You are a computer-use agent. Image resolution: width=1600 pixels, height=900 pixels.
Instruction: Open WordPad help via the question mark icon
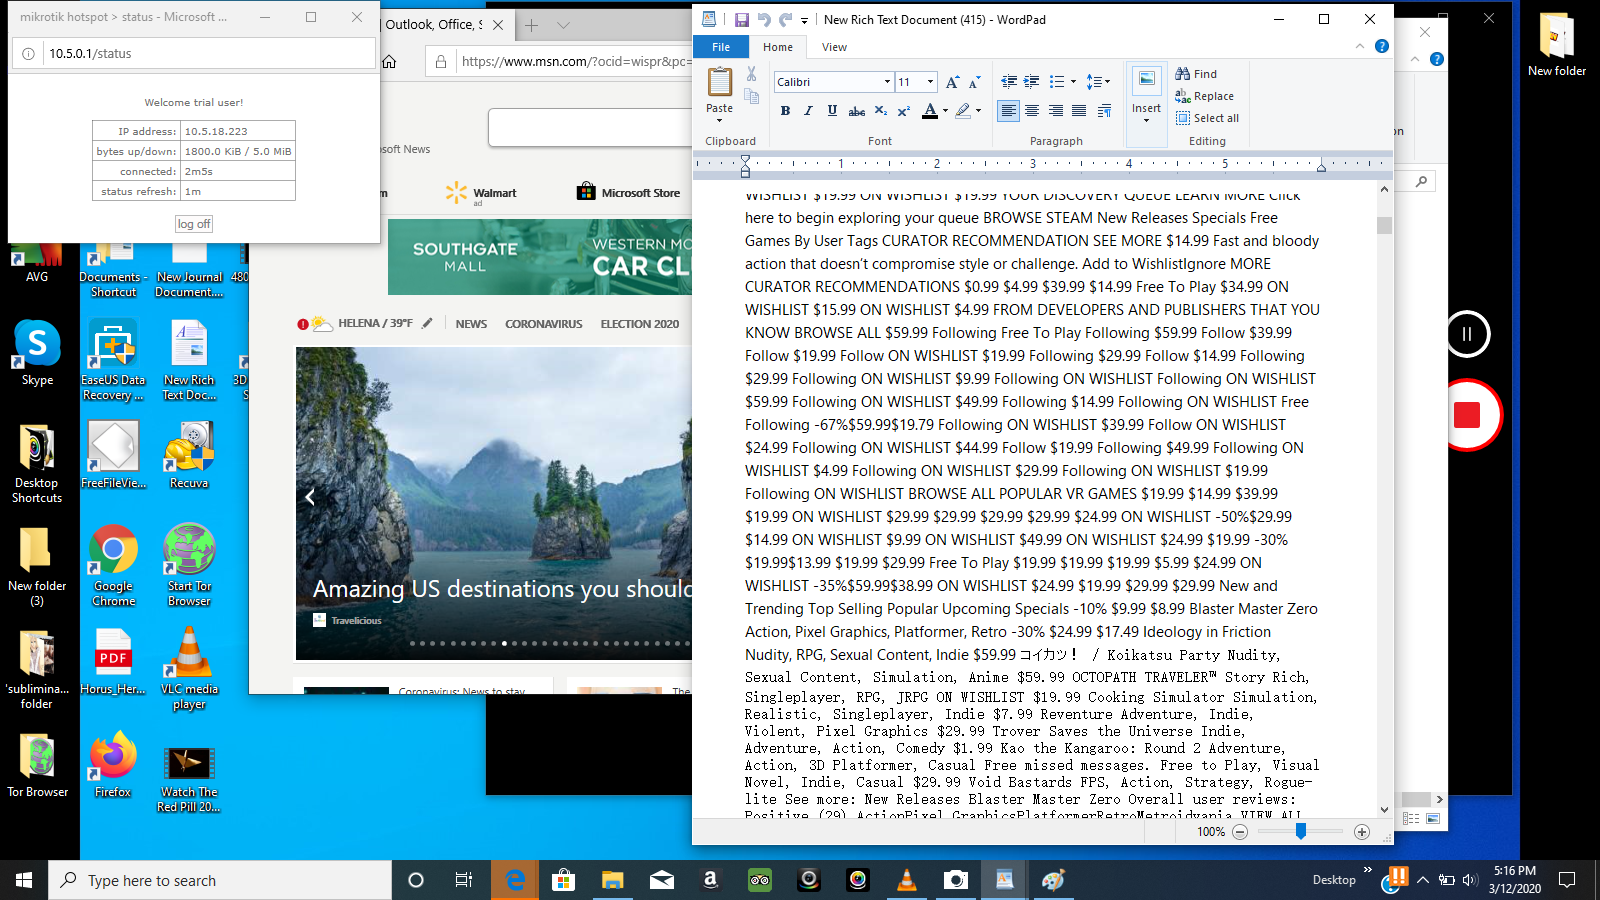(1382, 46)
